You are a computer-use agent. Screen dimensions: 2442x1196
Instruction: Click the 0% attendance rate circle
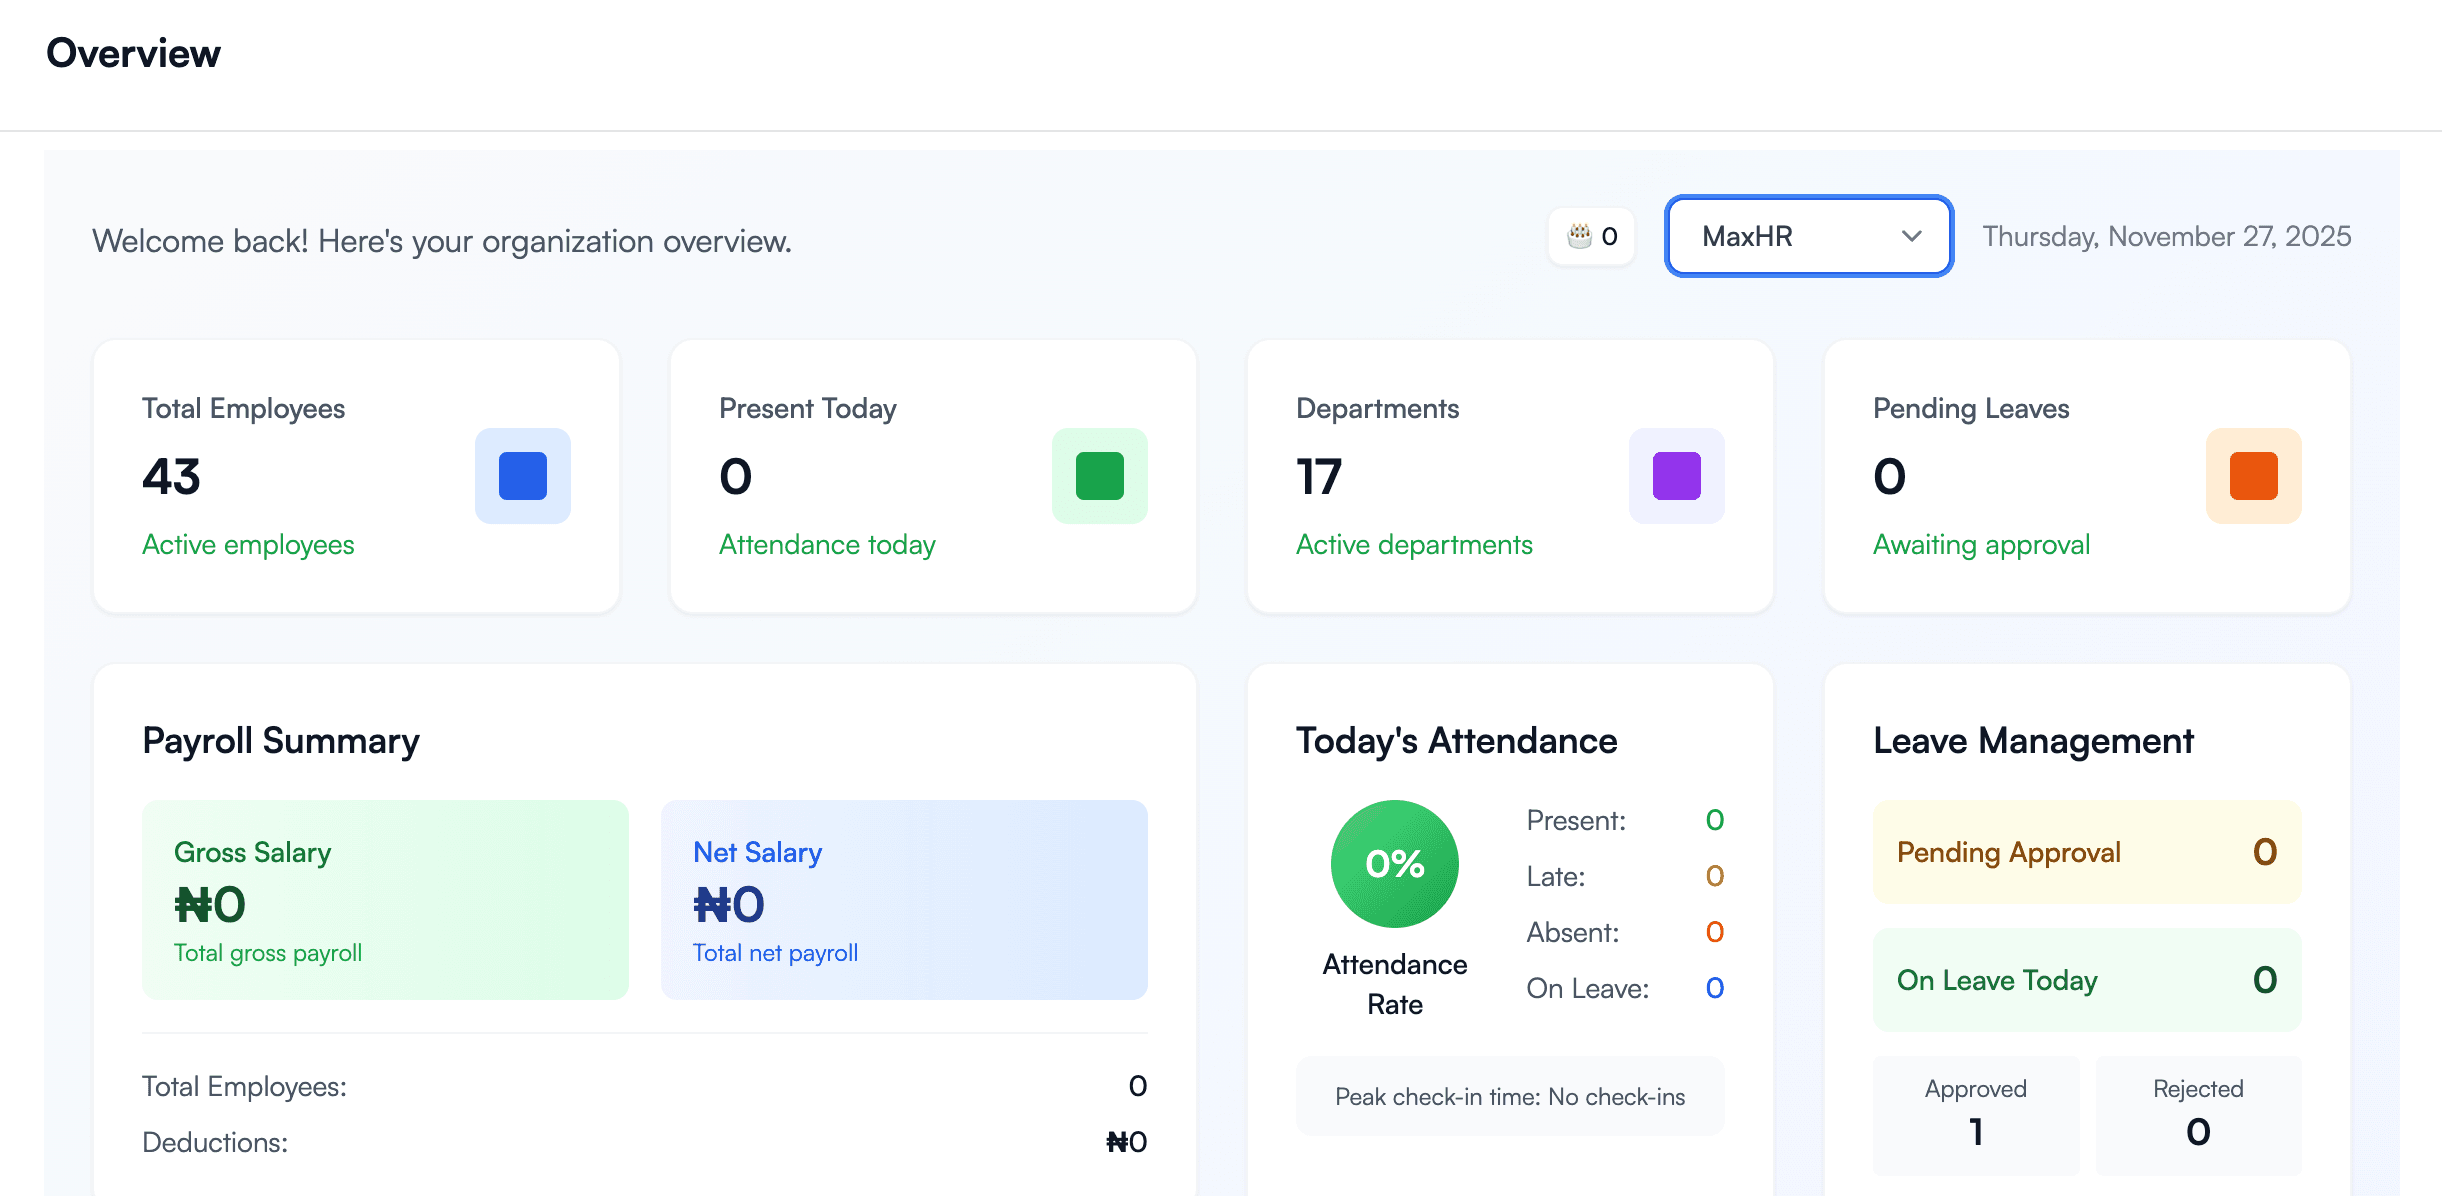[1394, 864]
